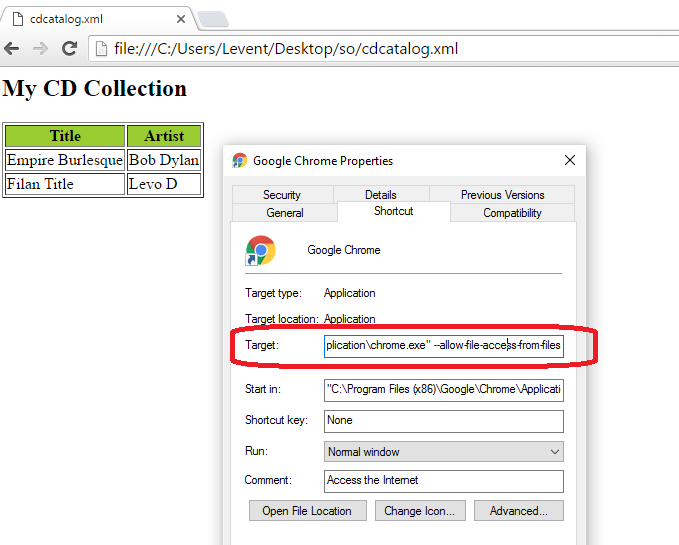This screenshot has width=679, height=545.
Task: Reload the page with the refresh icon
Action: click(x=69, y=49)
